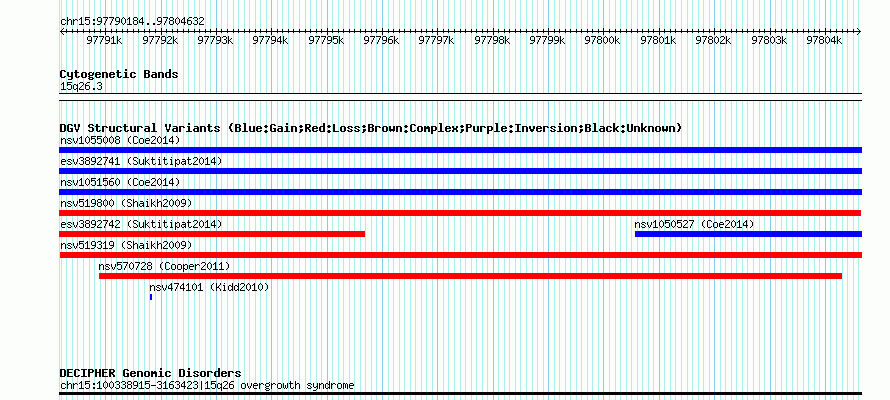Click the chr15:97790184..97804632 coordinates label

(132, 22)
